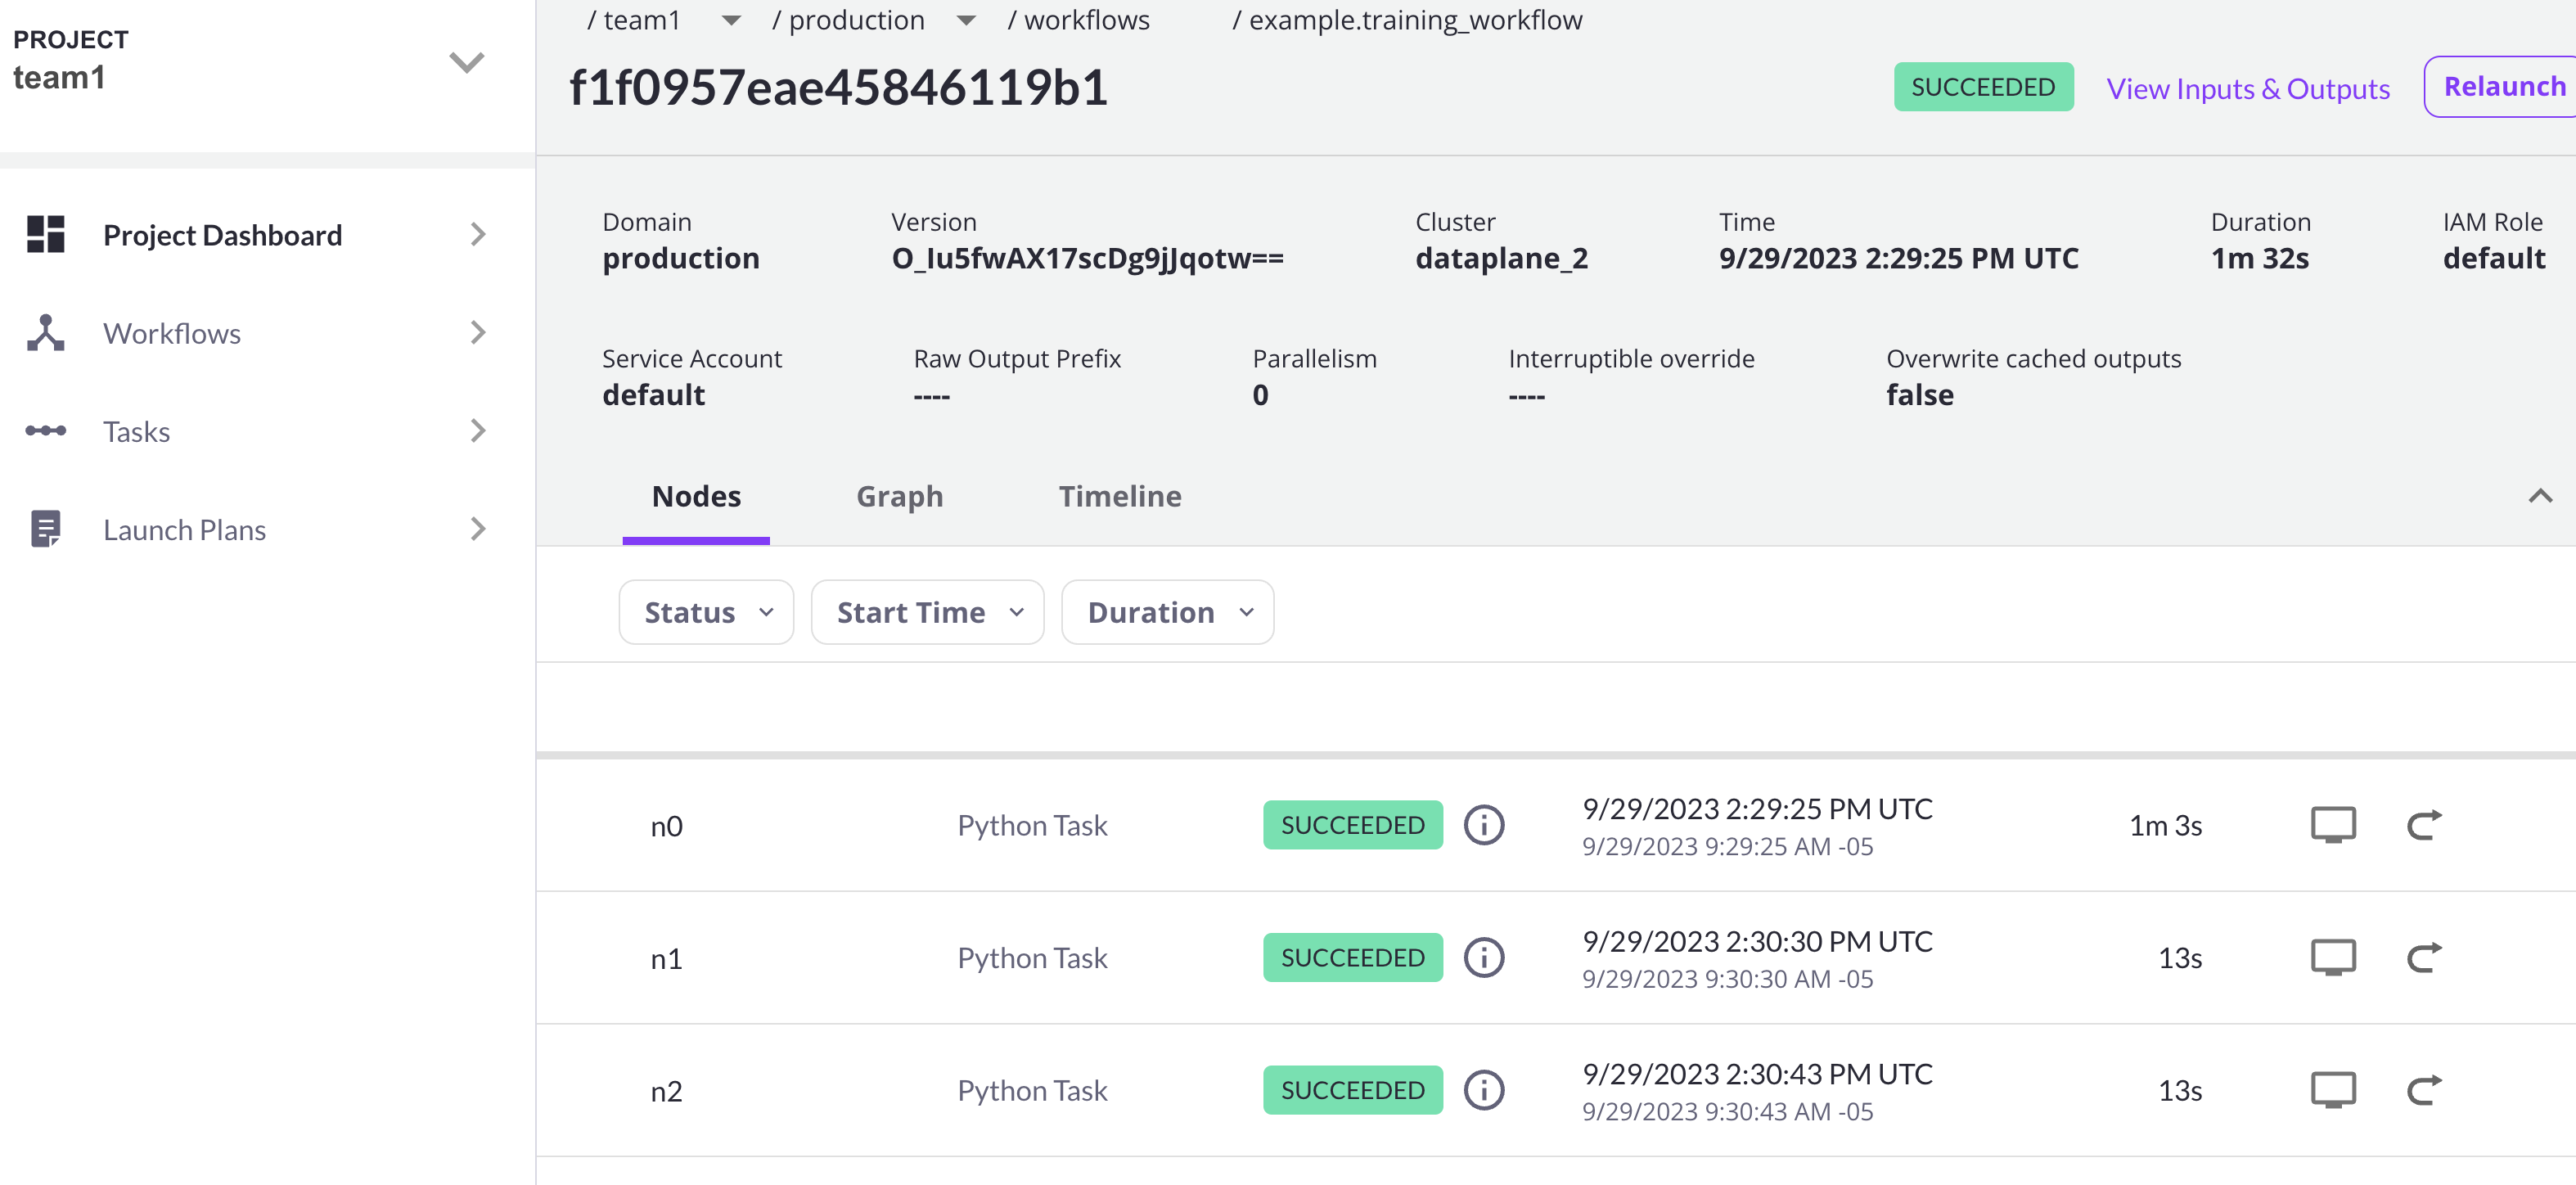This screenshot has width=2576, height=1185.
Task: Click the rerun arrow icon for n2
Action: pos(2423,1090)
